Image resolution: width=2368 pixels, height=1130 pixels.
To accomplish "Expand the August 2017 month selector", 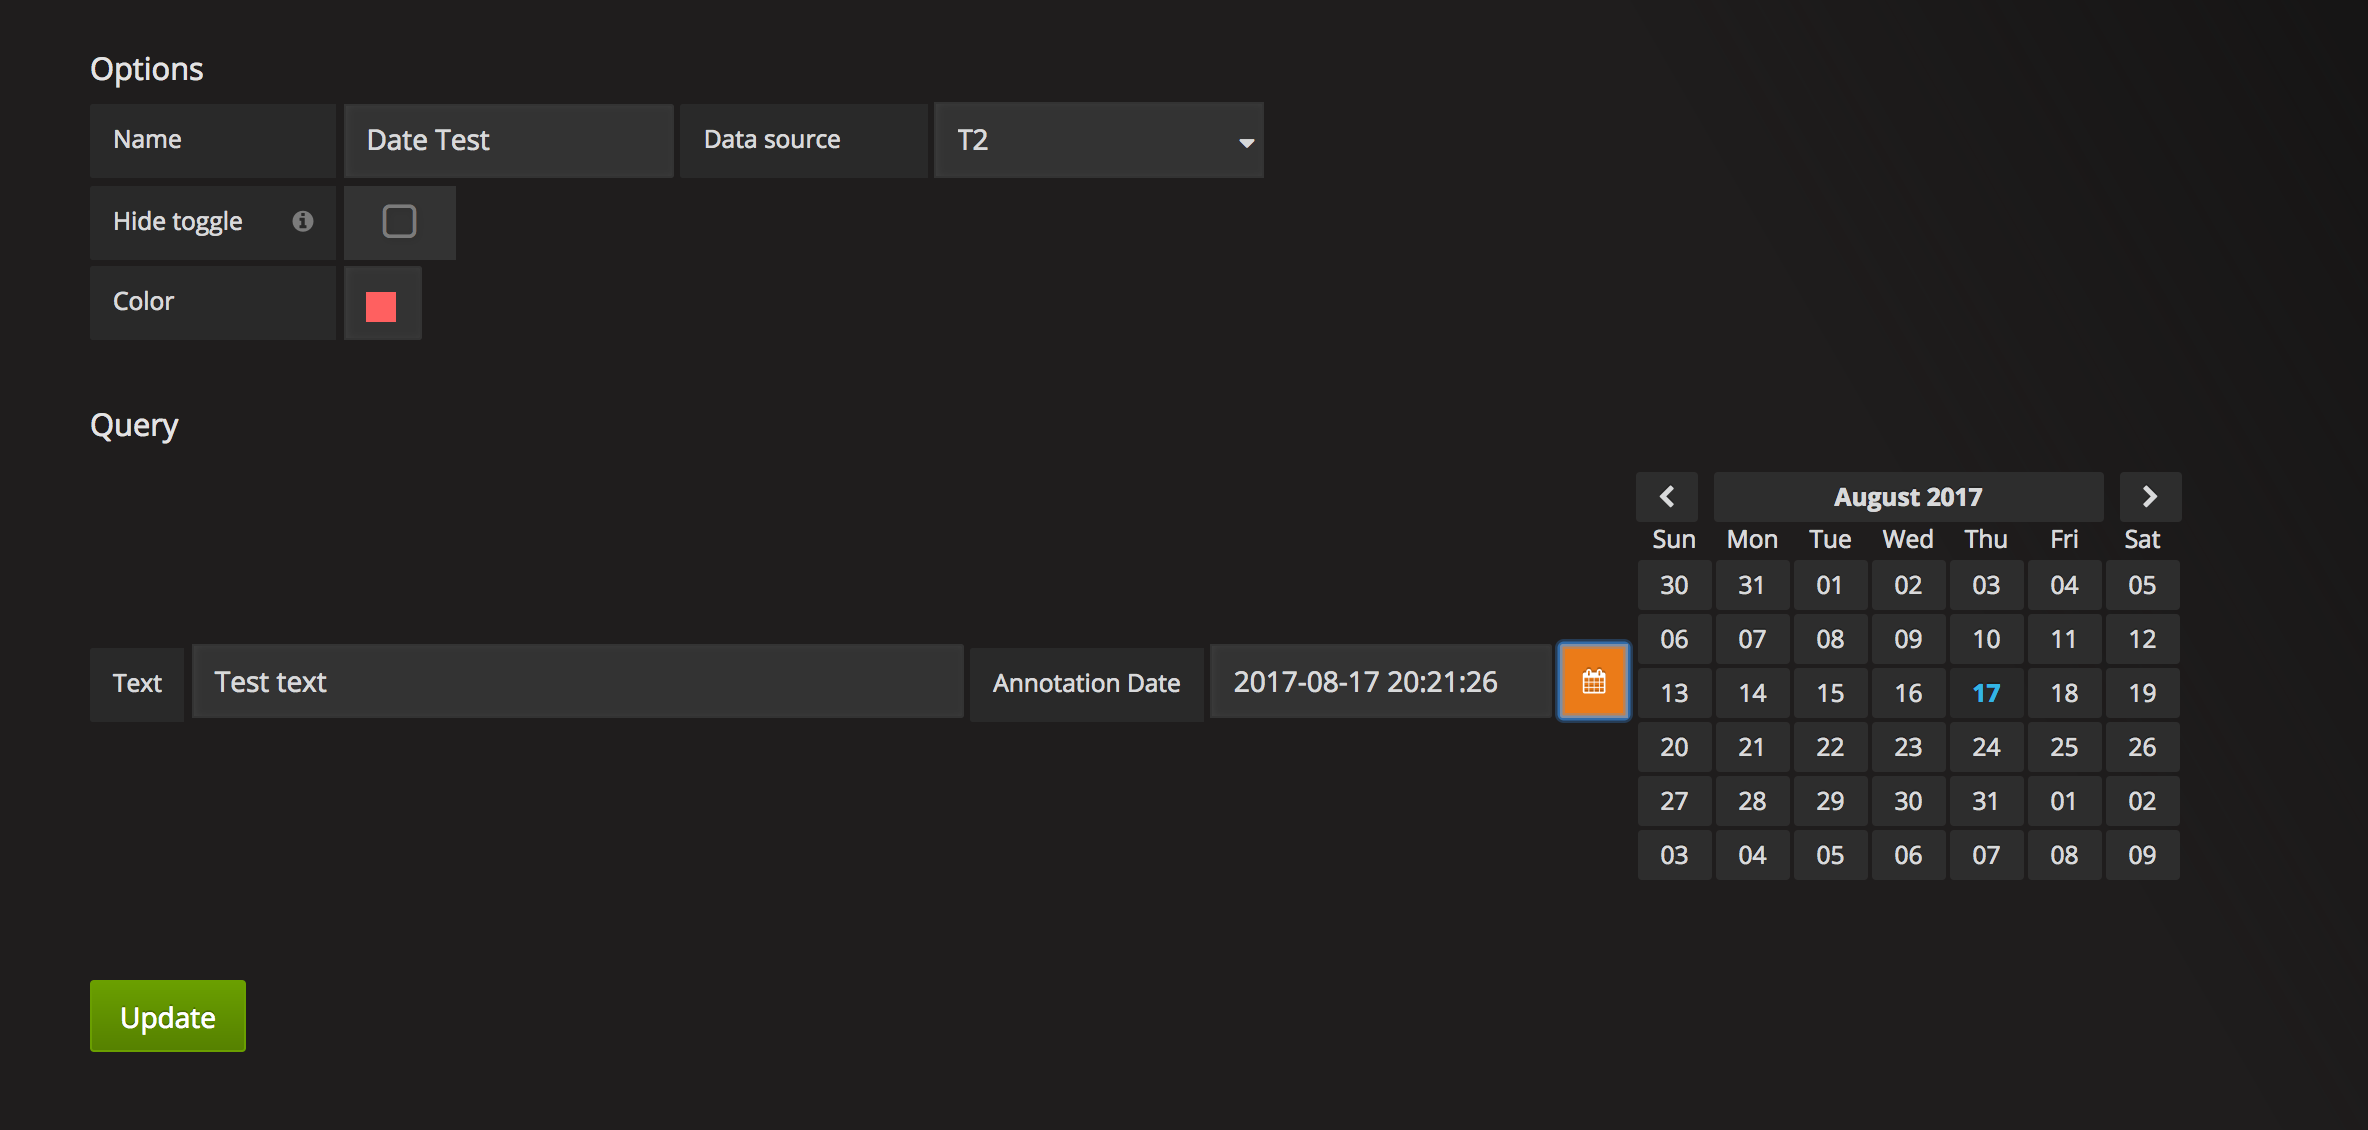I will point(1907,496).
